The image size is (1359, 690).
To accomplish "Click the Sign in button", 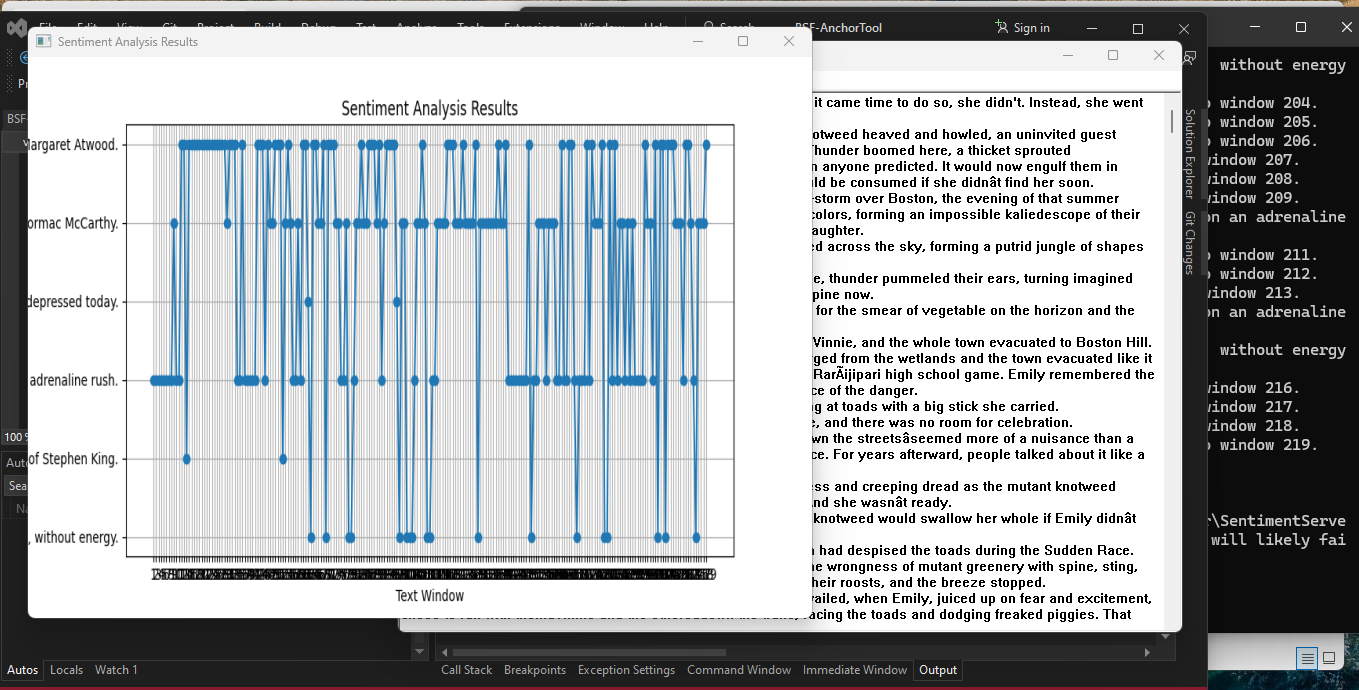I will click(1022, 27).
